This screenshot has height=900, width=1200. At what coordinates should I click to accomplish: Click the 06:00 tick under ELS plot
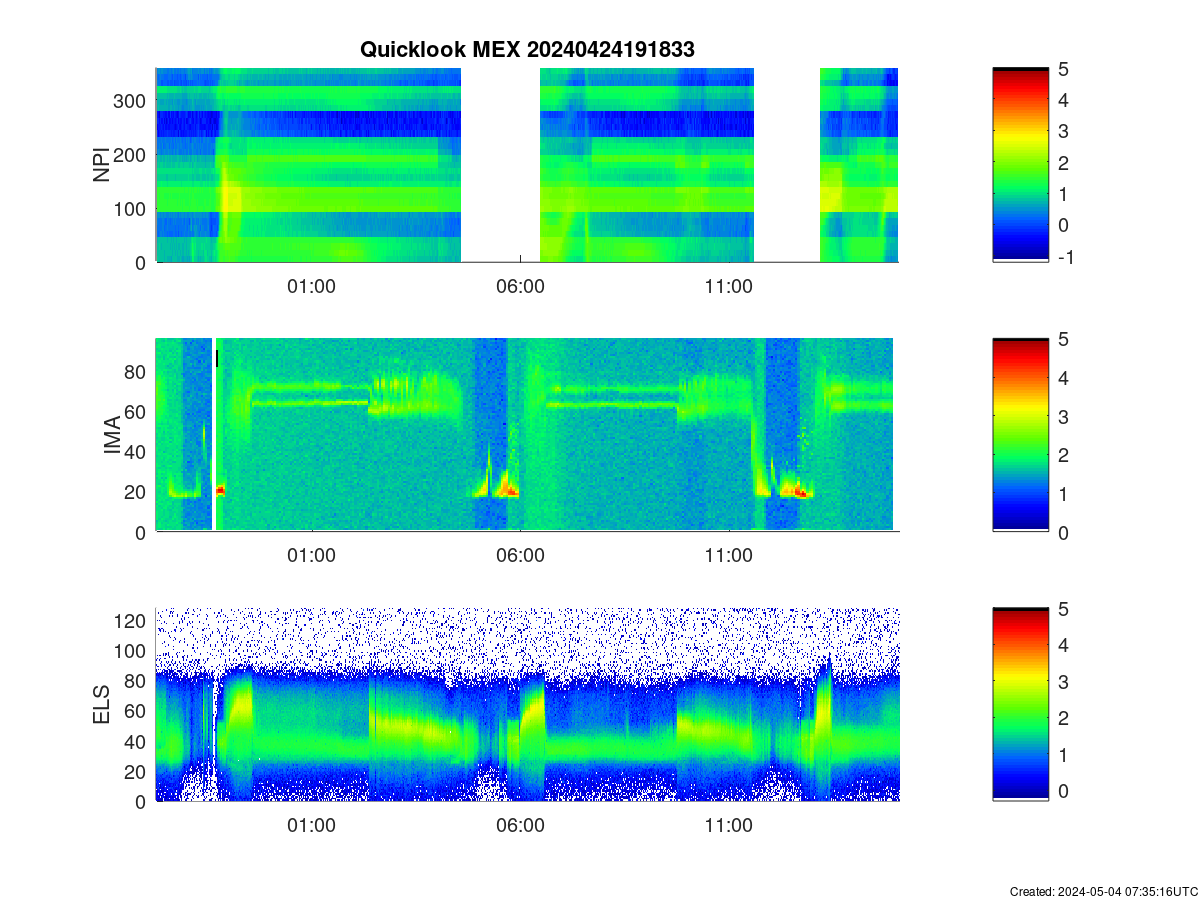(520, 826)
